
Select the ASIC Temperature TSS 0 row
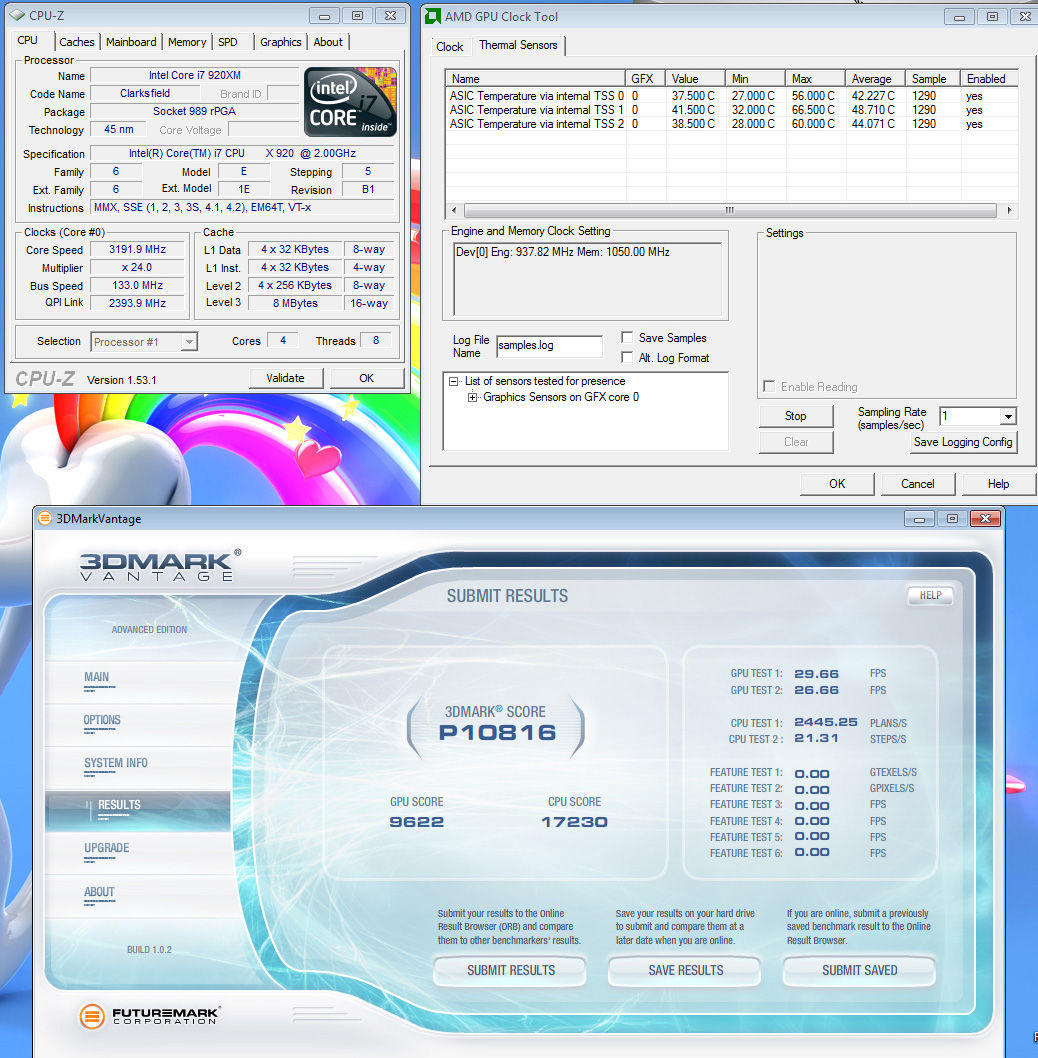732,96
